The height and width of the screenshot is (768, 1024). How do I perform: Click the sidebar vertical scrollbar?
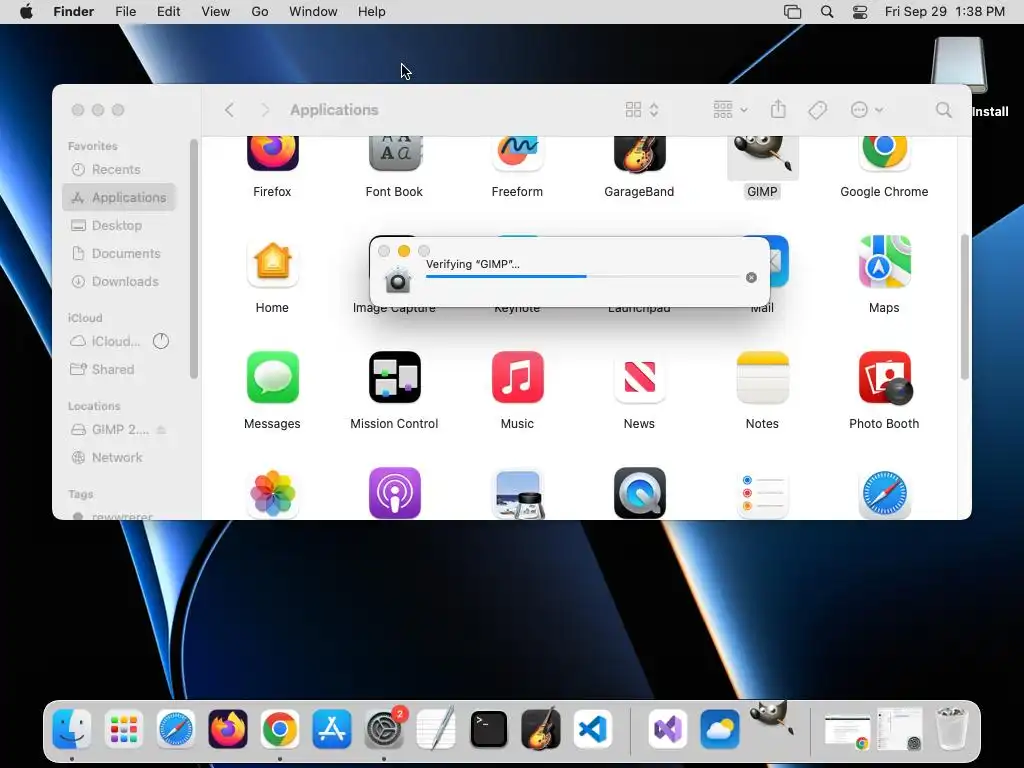[x=193, y=259]
